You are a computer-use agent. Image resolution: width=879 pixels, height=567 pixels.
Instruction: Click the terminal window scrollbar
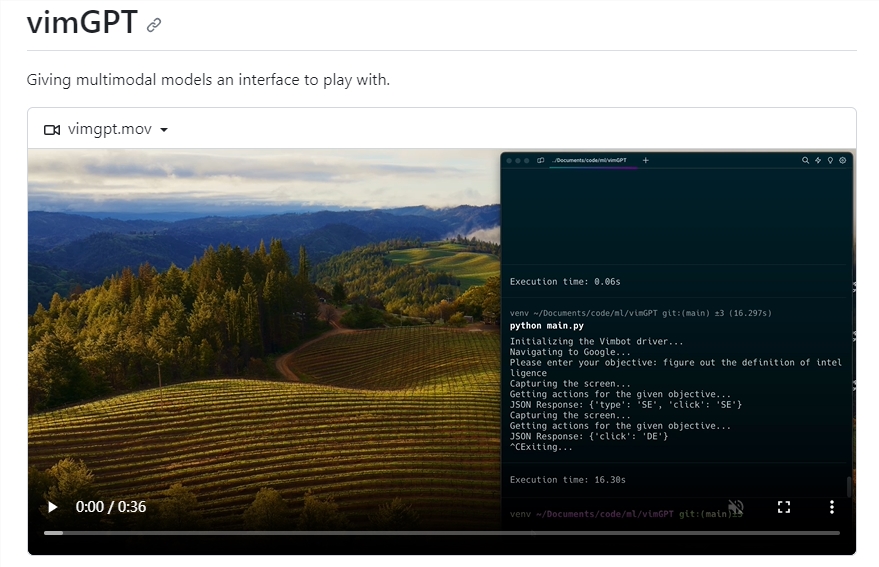click(x=849, y=486)
